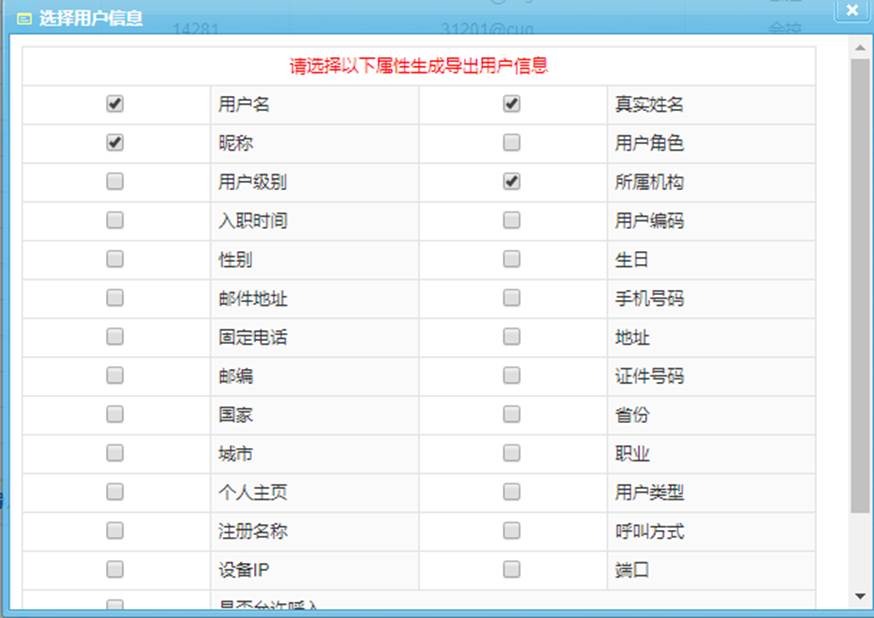Image resolution: width=874 pixels, height=618 pixels.
Task: Enable the 固定电话 checkbox
Action: pyautogui.click(x=115, y=337)
